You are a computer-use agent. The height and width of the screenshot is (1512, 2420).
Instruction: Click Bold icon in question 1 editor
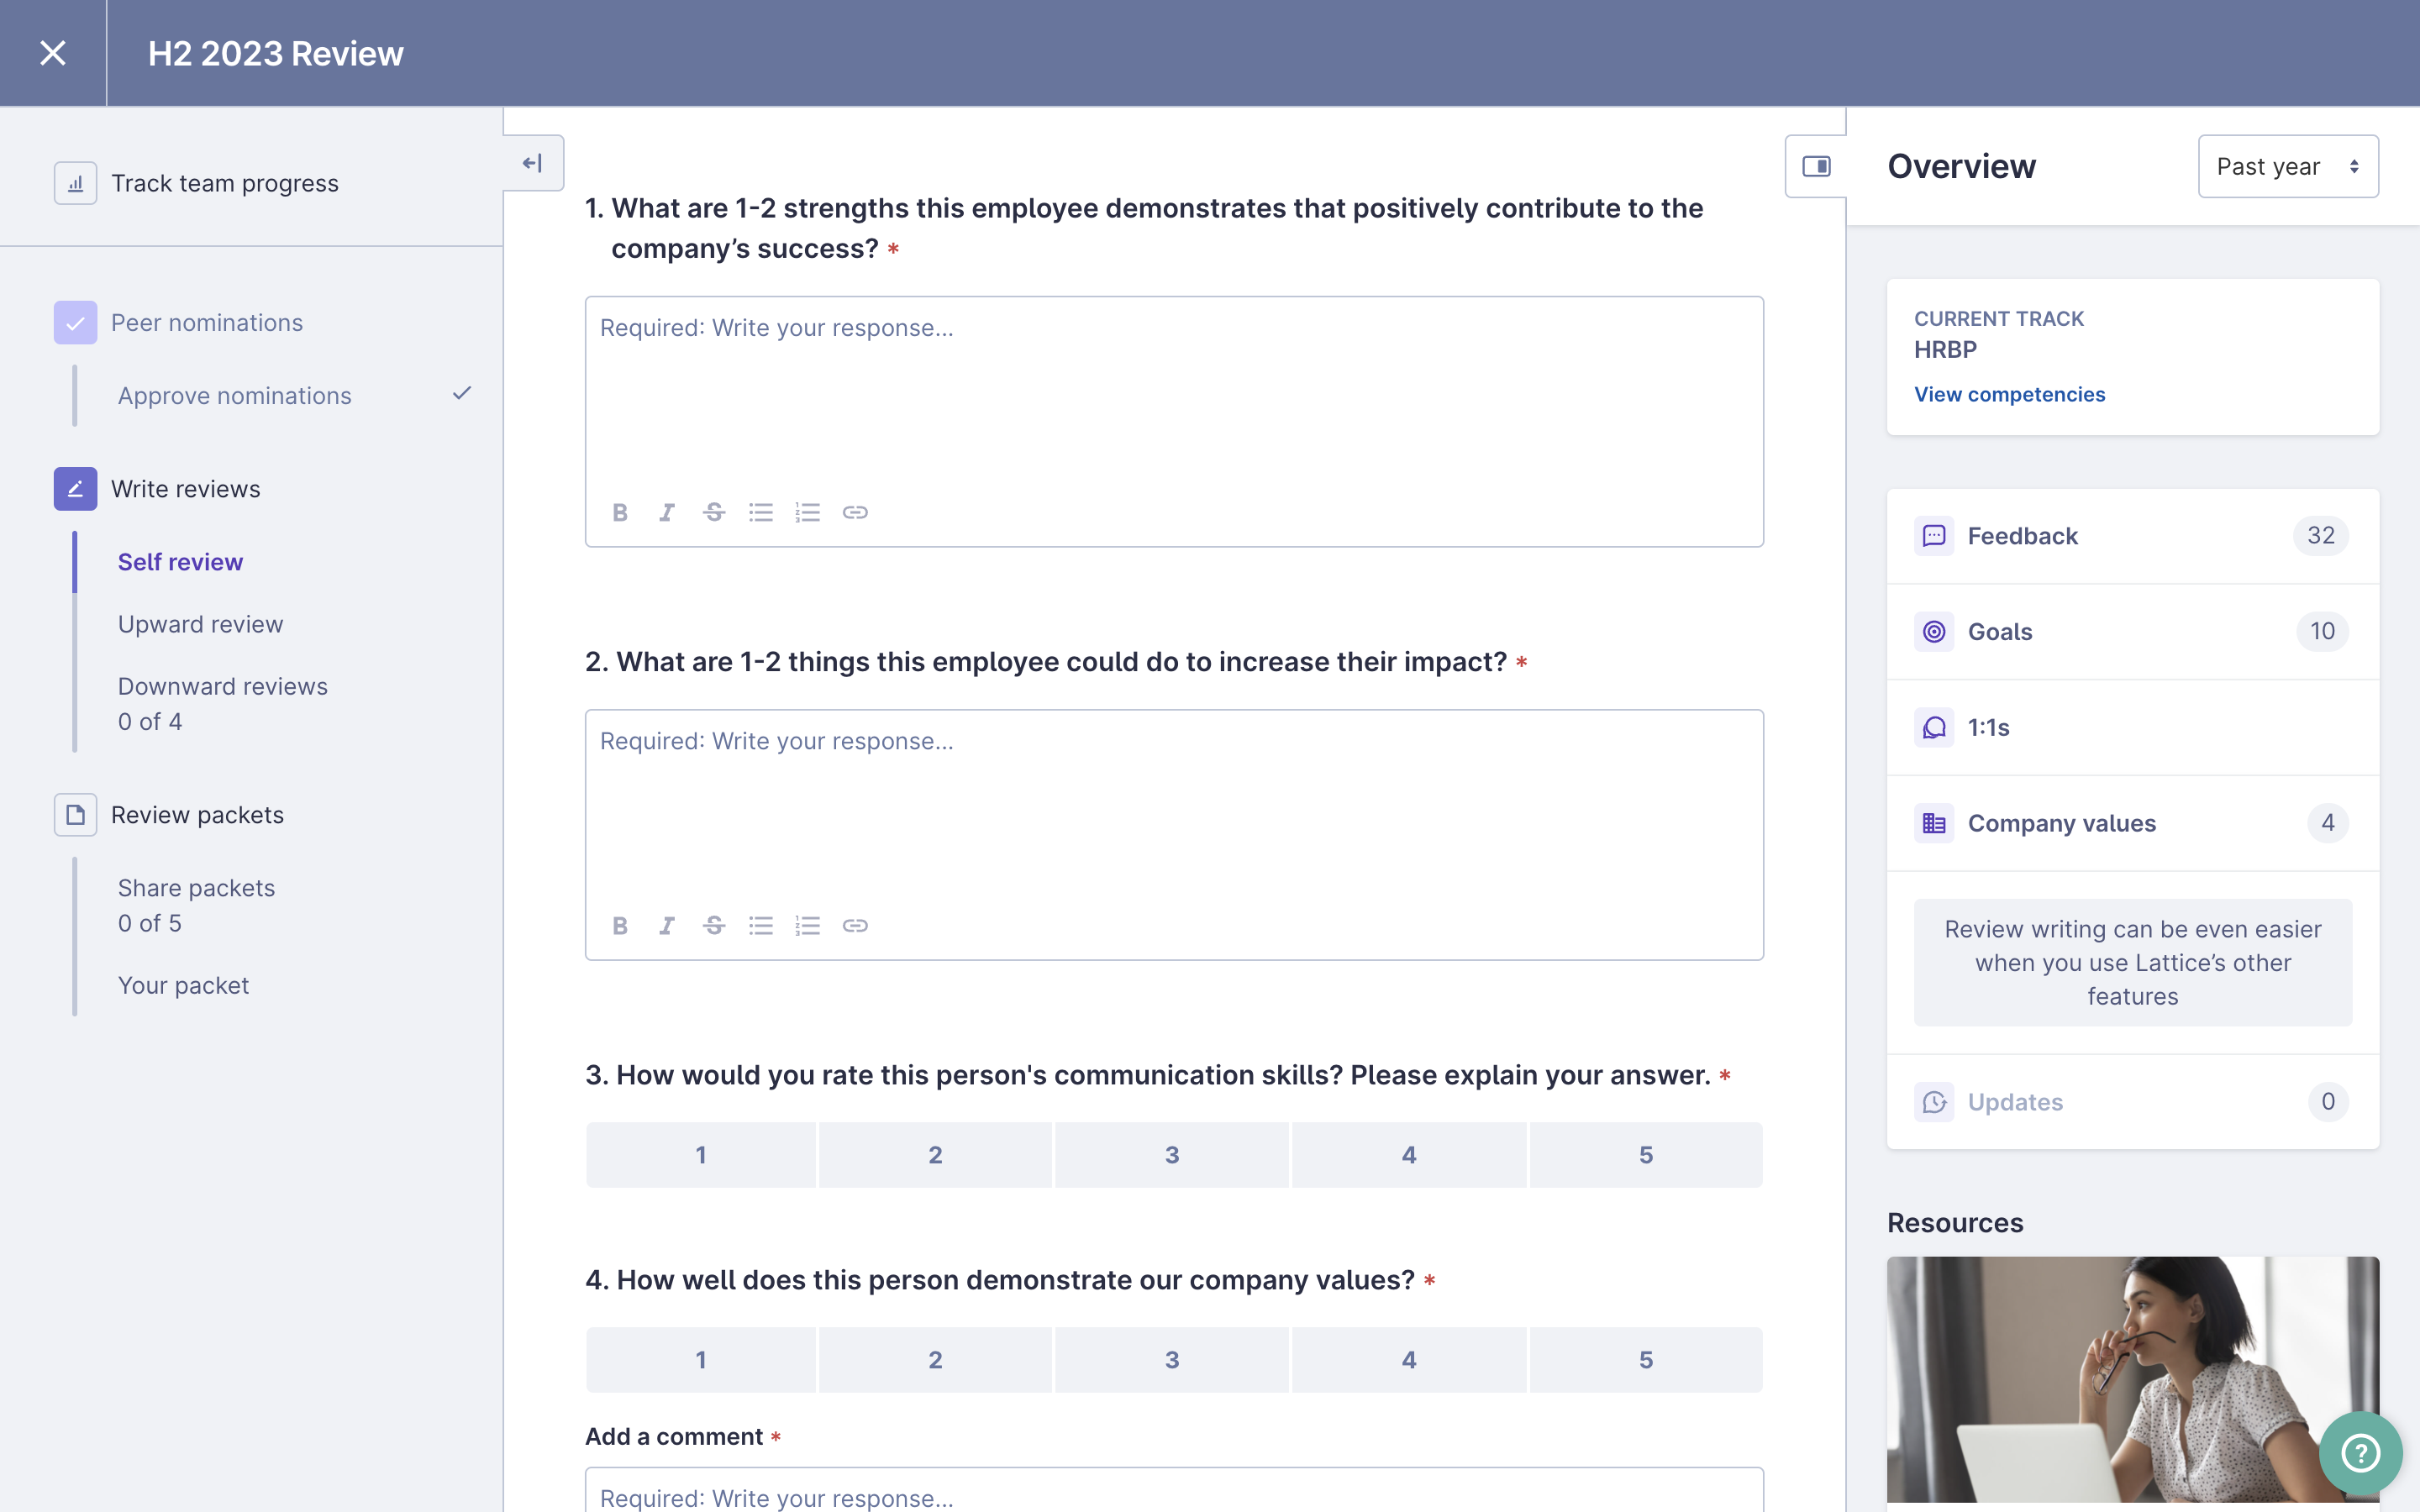(x=620, y=512)
